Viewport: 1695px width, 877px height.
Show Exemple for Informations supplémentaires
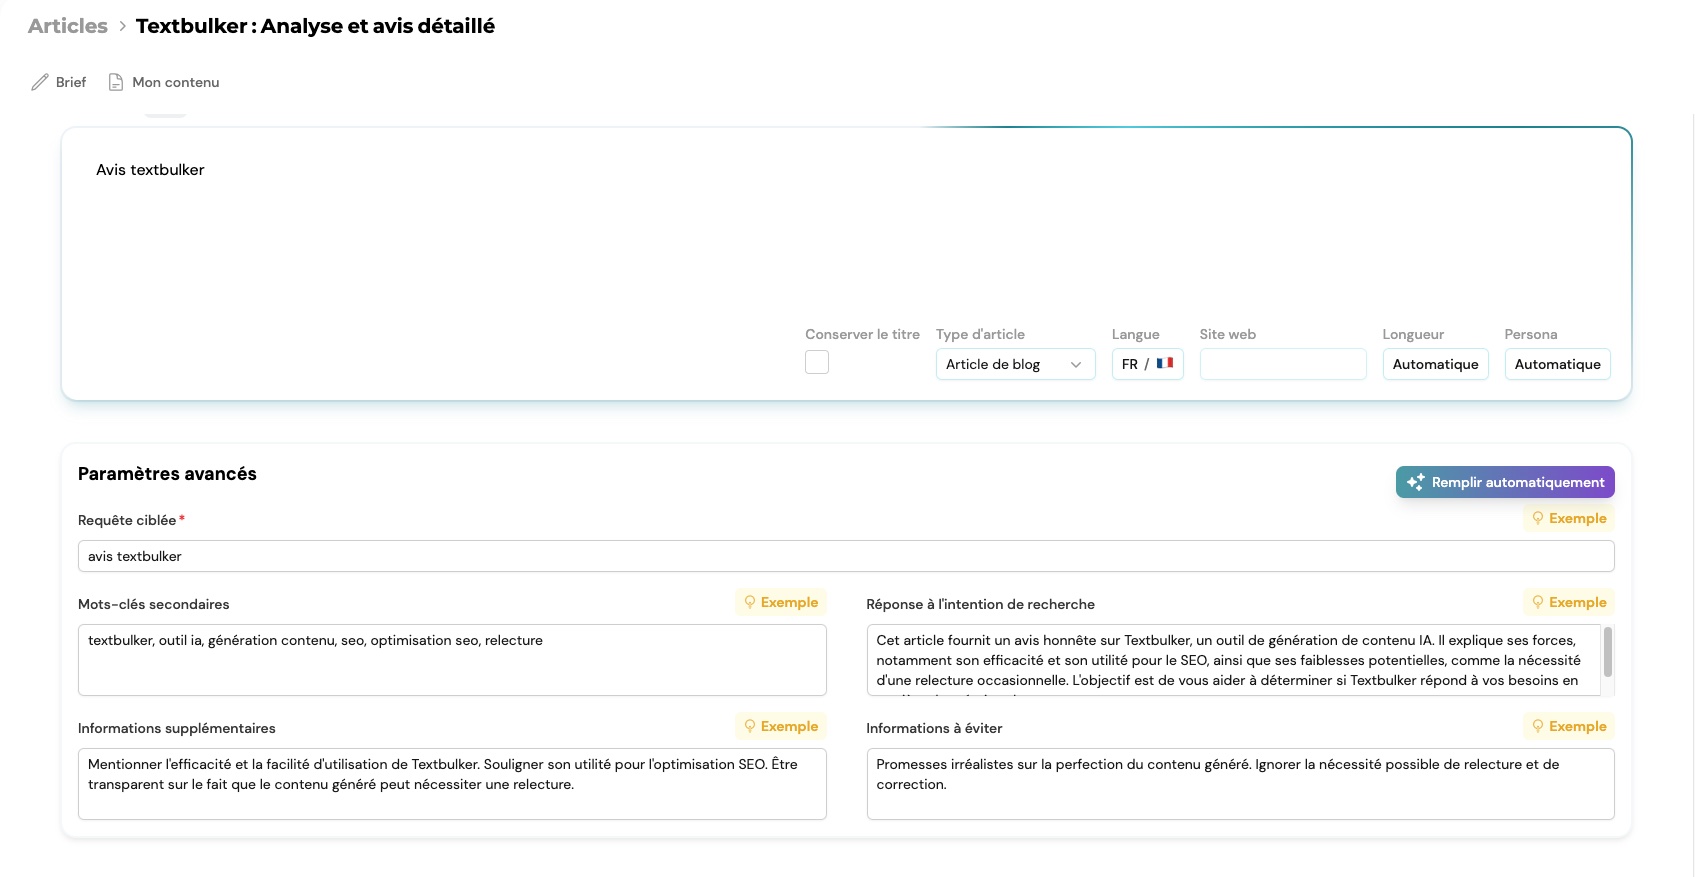click(x=780, y=726)
